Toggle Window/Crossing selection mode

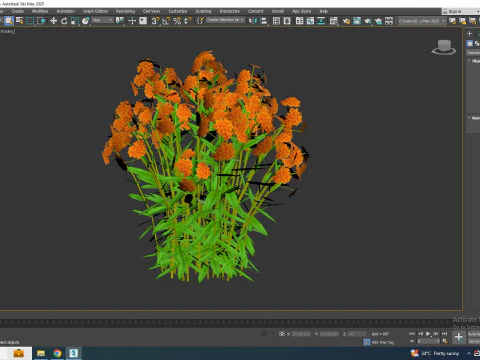tap(41, 21)
